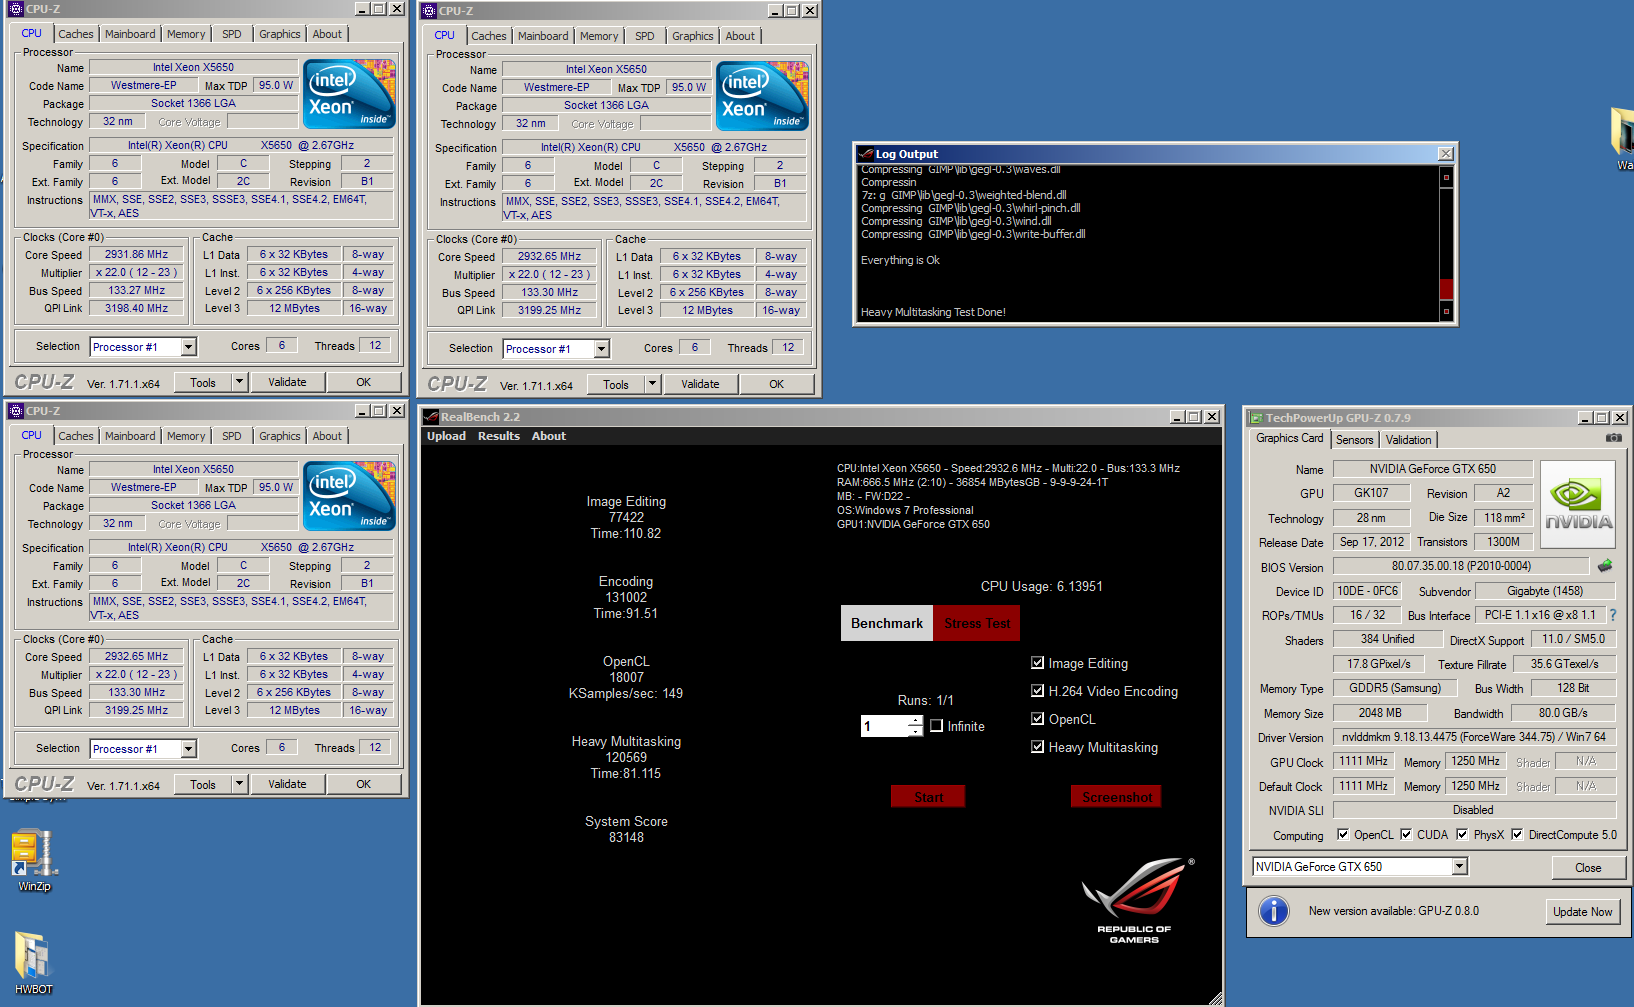Image resolution: width=1634 pixels, height=1007 pixels.
Task: Click OK in bottom-left CPU-Z window
Action: click(364, 784)
